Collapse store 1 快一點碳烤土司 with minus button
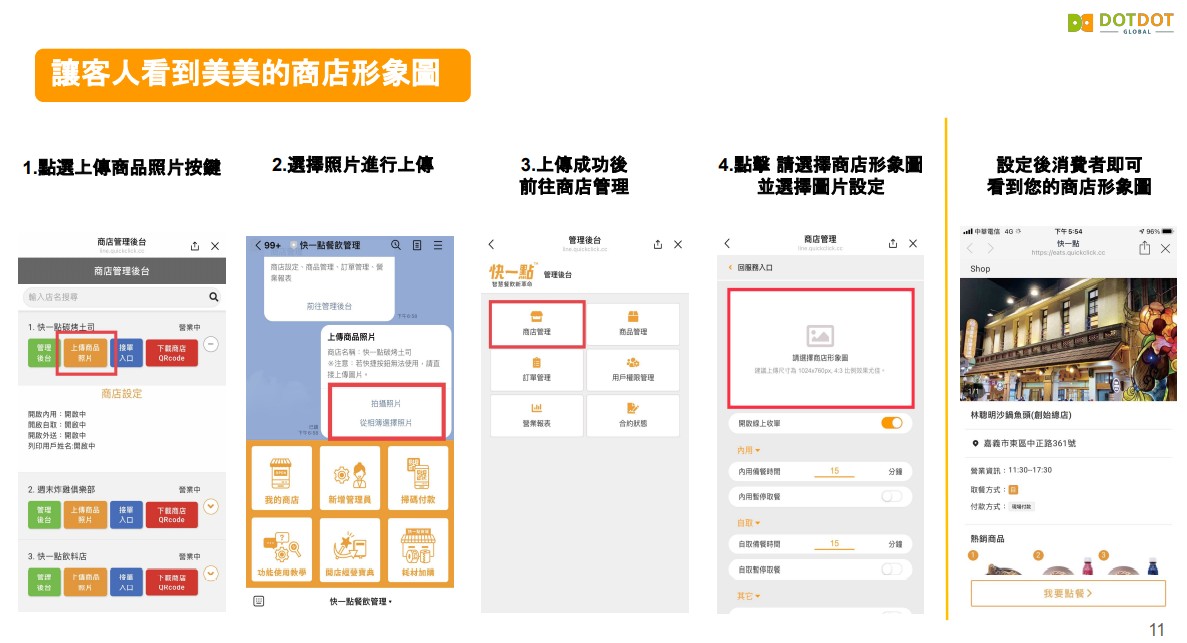This screenshot has width=1187, height=643. tap(211, 345)
